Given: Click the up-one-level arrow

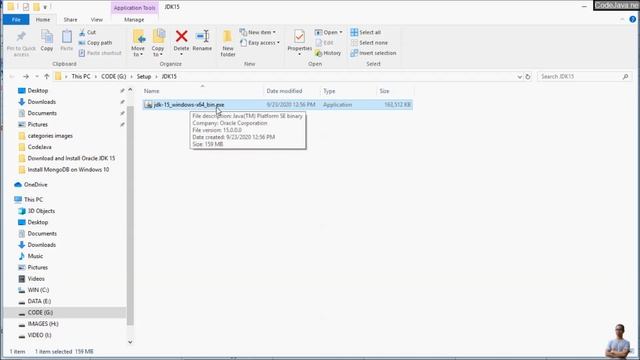Looking at the screenshot, I should pos(47,76).
